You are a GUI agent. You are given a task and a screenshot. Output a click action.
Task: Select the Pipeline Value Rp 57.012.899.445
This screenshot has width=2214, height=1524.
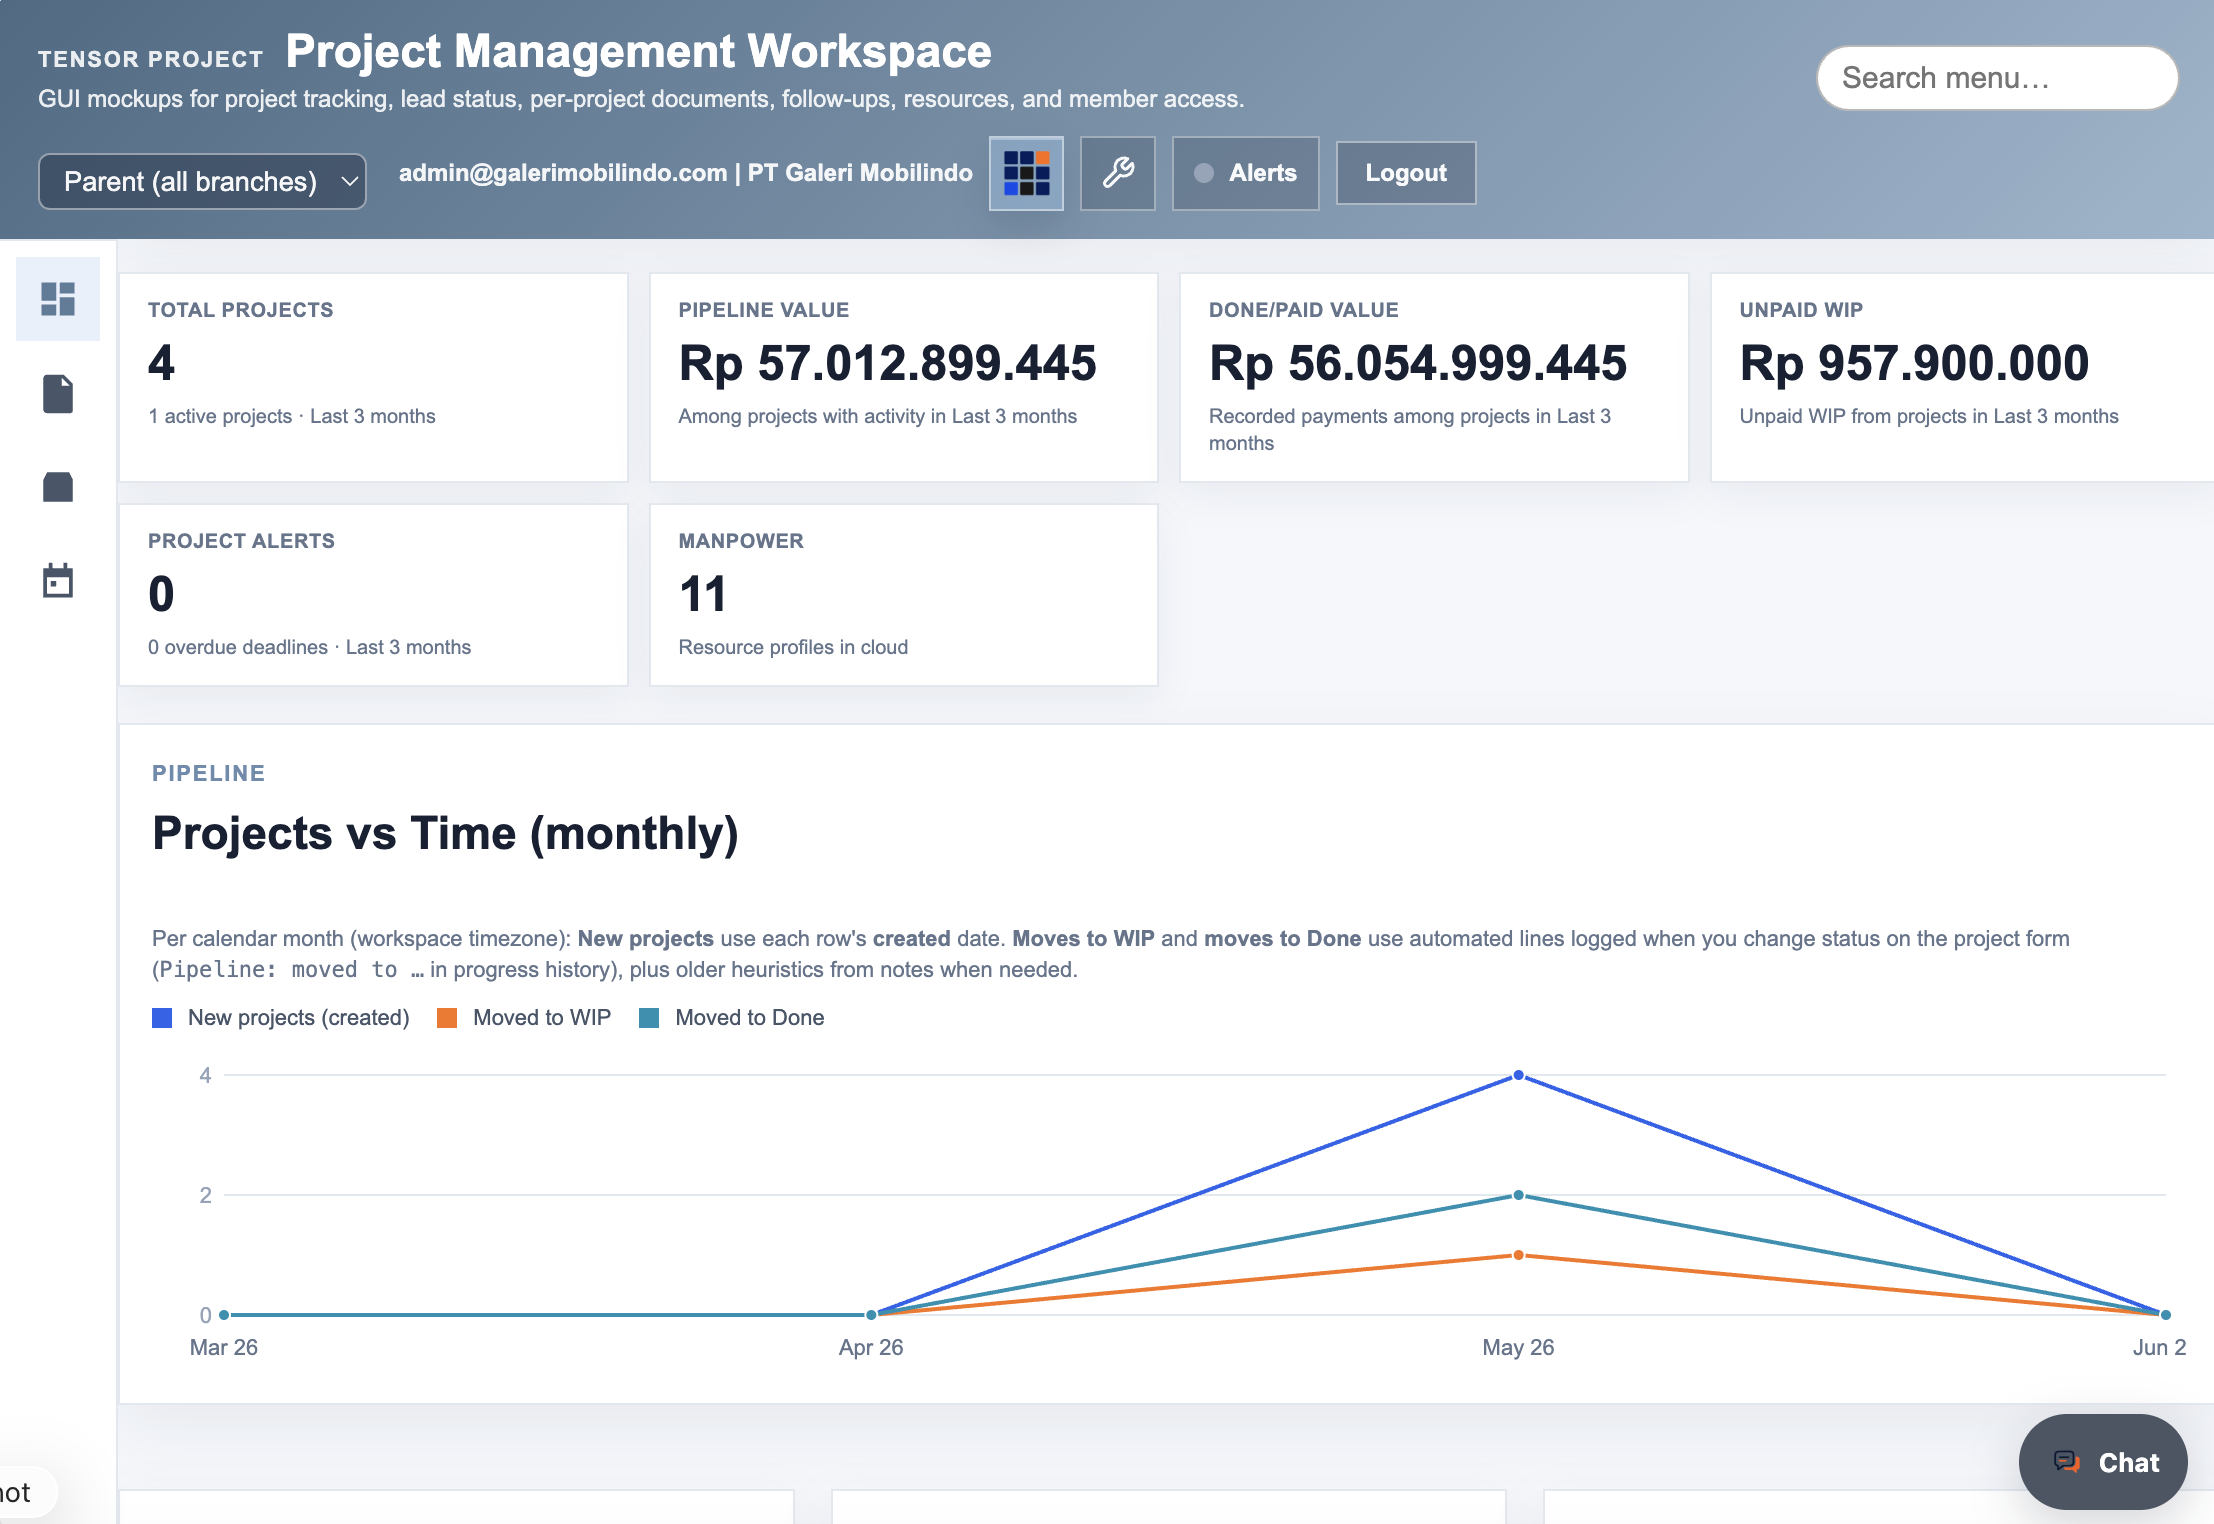click(887, 363)
